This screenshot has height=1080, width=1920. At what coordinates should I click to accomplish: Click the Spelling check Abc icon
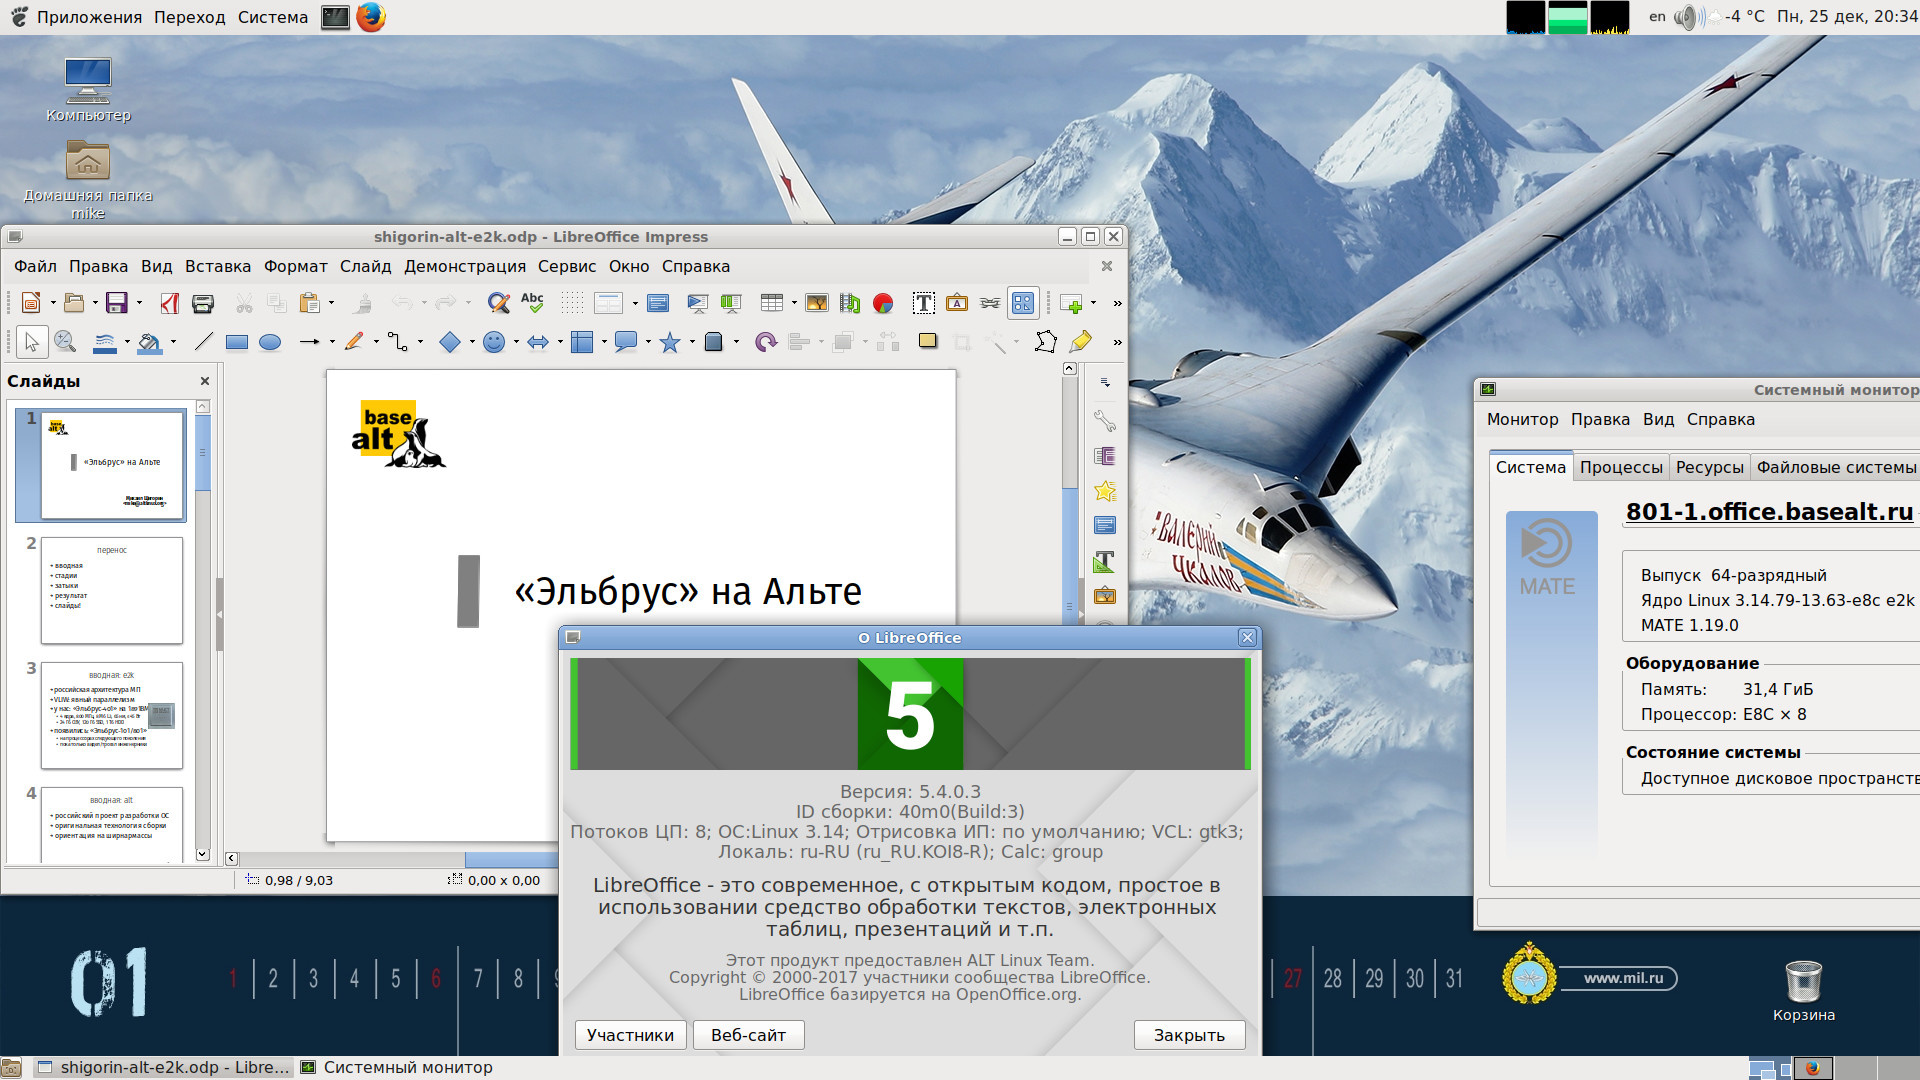pos(532,303)
